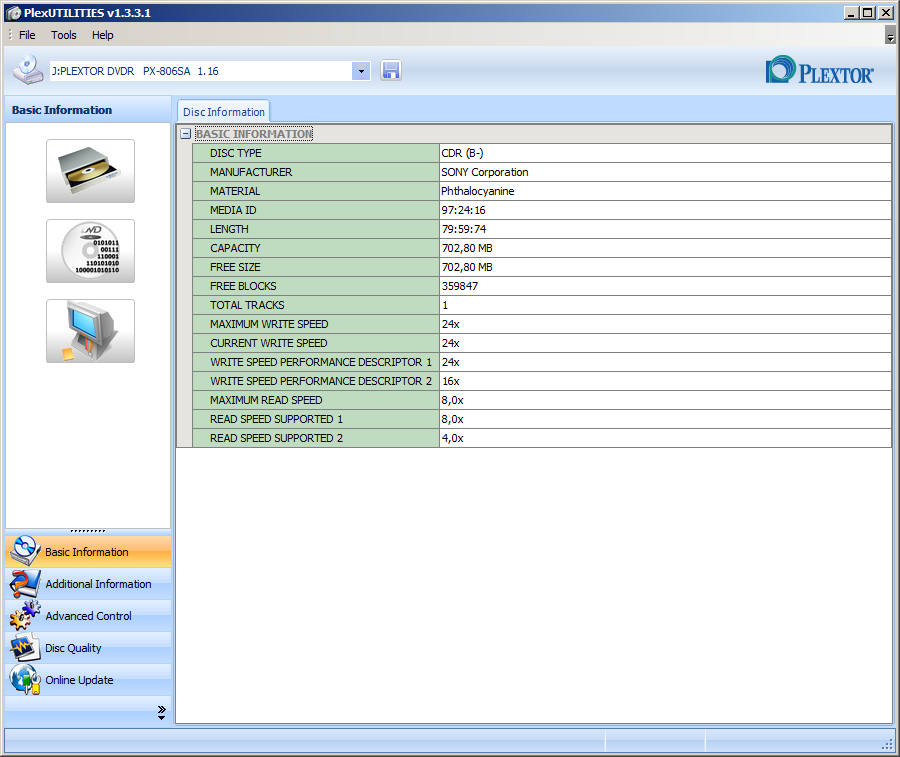
Task: Select the MATERIAL row label
Action: (316, 191)
